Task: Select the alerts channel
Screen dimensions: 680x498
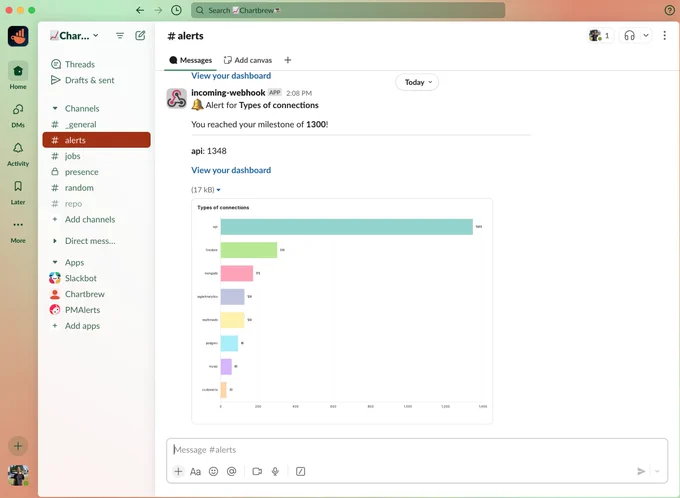Action: click(x=96, y=140)
